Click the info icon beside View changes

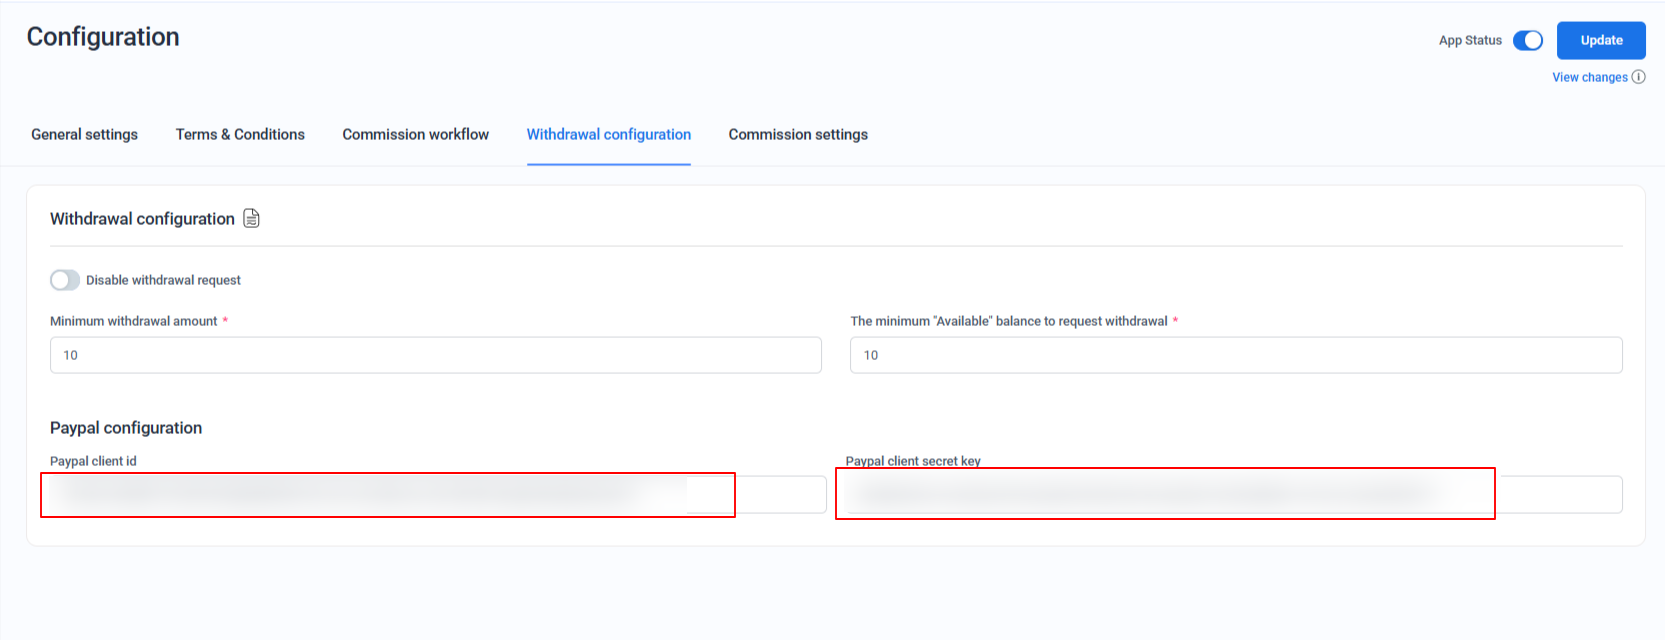pyautogui.click(x=1638, y=77)
